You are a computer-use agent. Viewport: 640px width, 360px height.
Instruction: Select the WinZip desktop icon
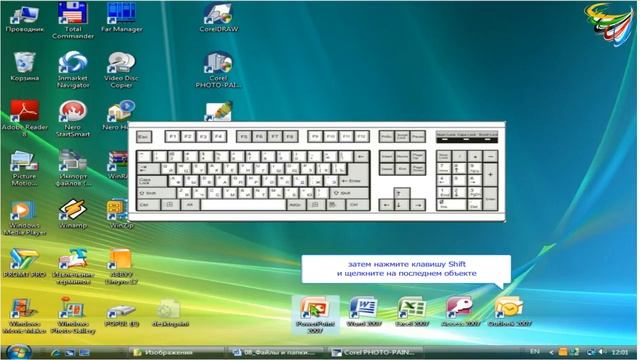point(121,214)
